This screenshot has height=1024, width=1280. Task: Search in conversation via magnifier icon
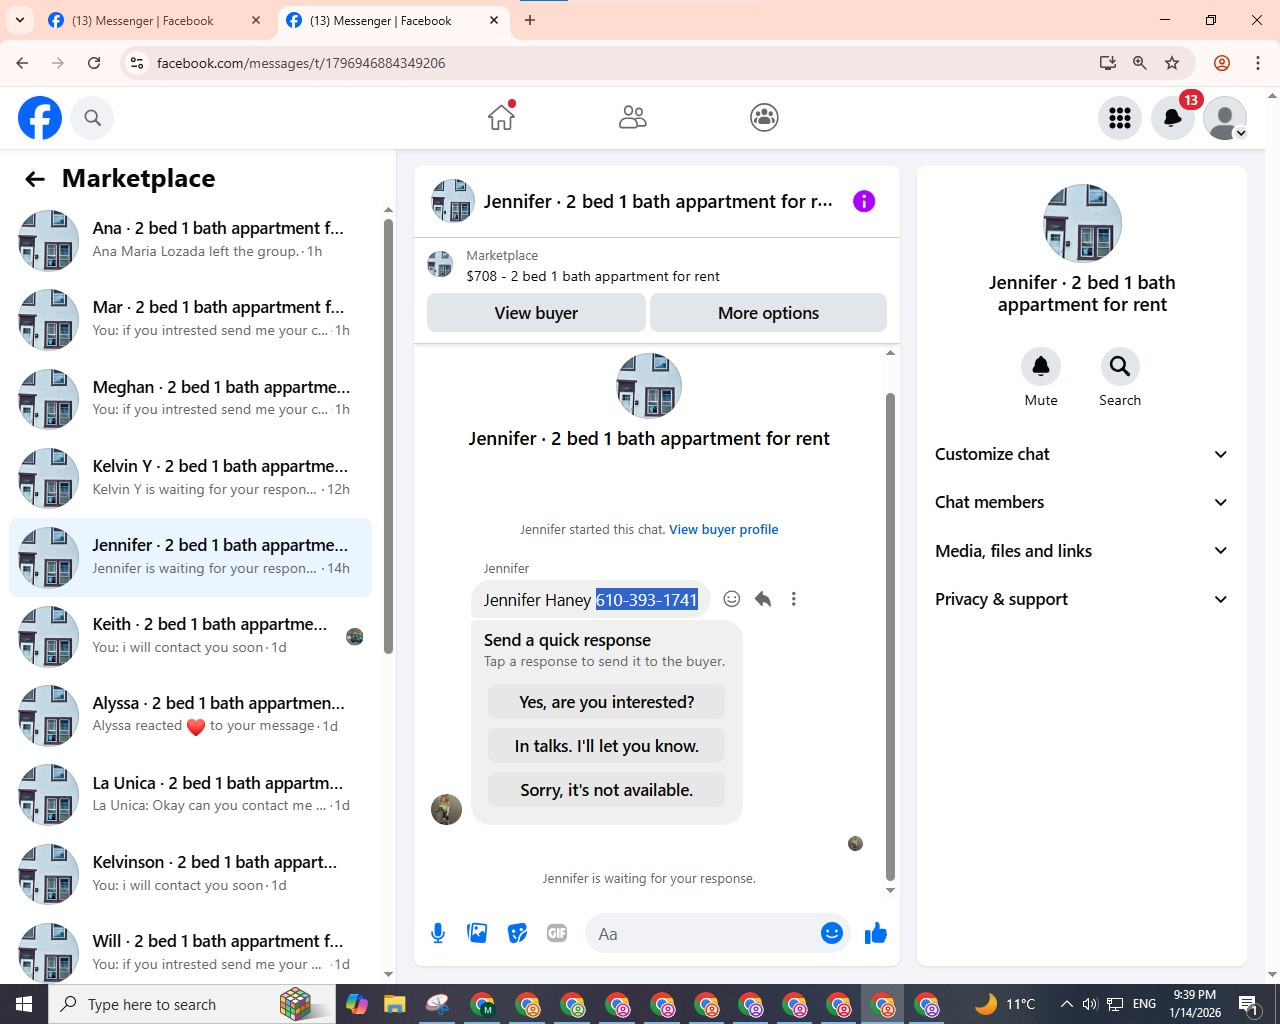pyautogui.click(x=1120, y=366)
